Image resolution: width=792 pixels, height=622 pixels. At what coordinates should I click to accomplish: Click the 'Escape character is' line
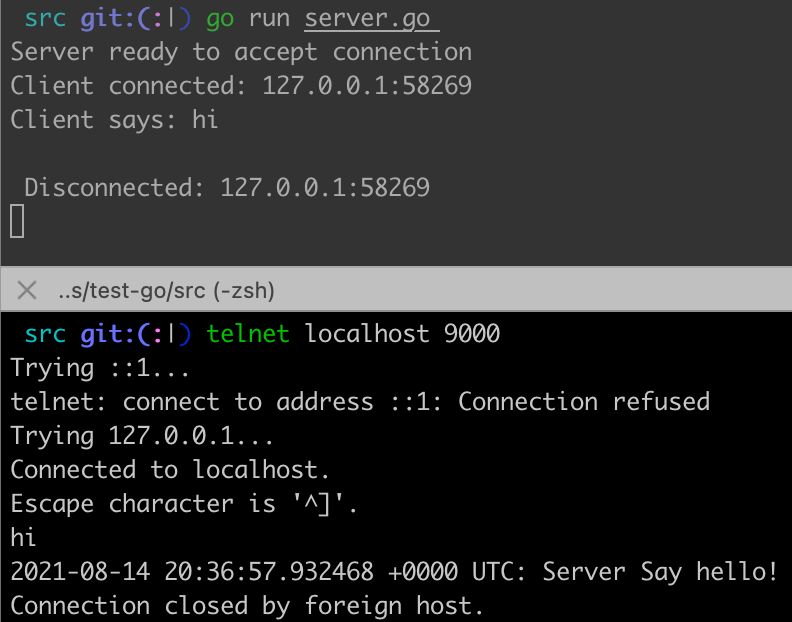[184, 504]
